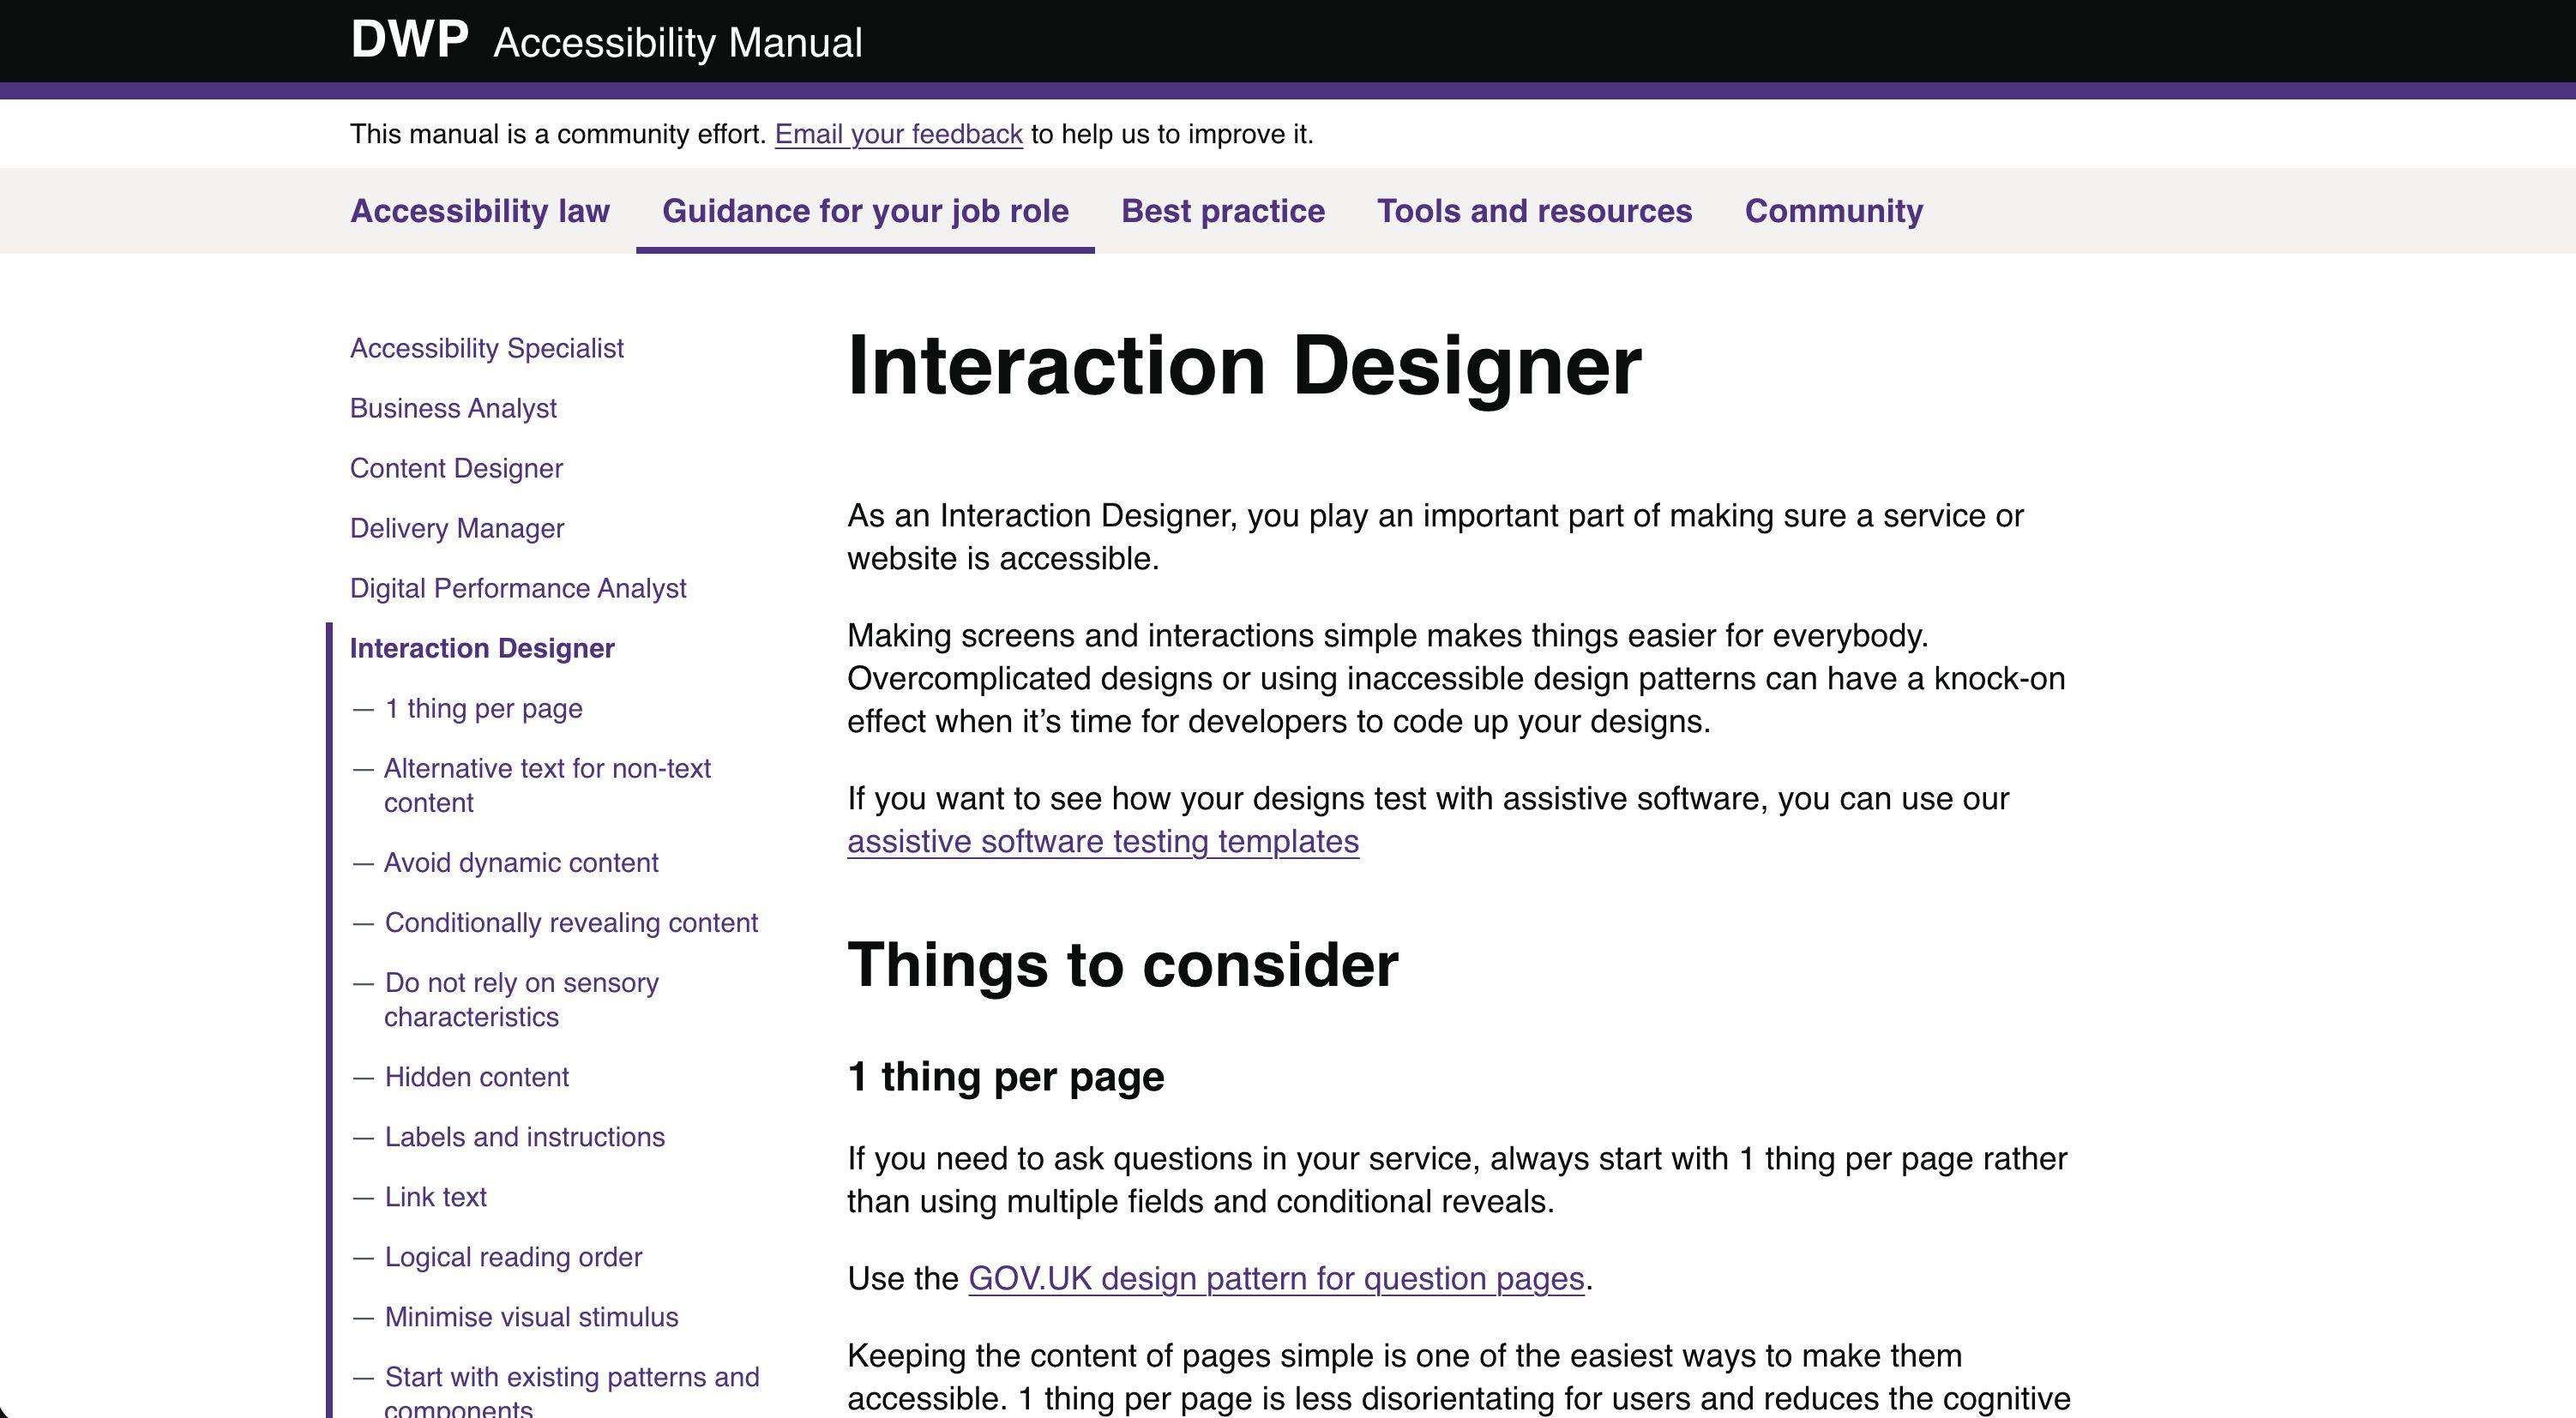Open the Delivery Manager role page

pyautogui.click(x=457, y=528)
